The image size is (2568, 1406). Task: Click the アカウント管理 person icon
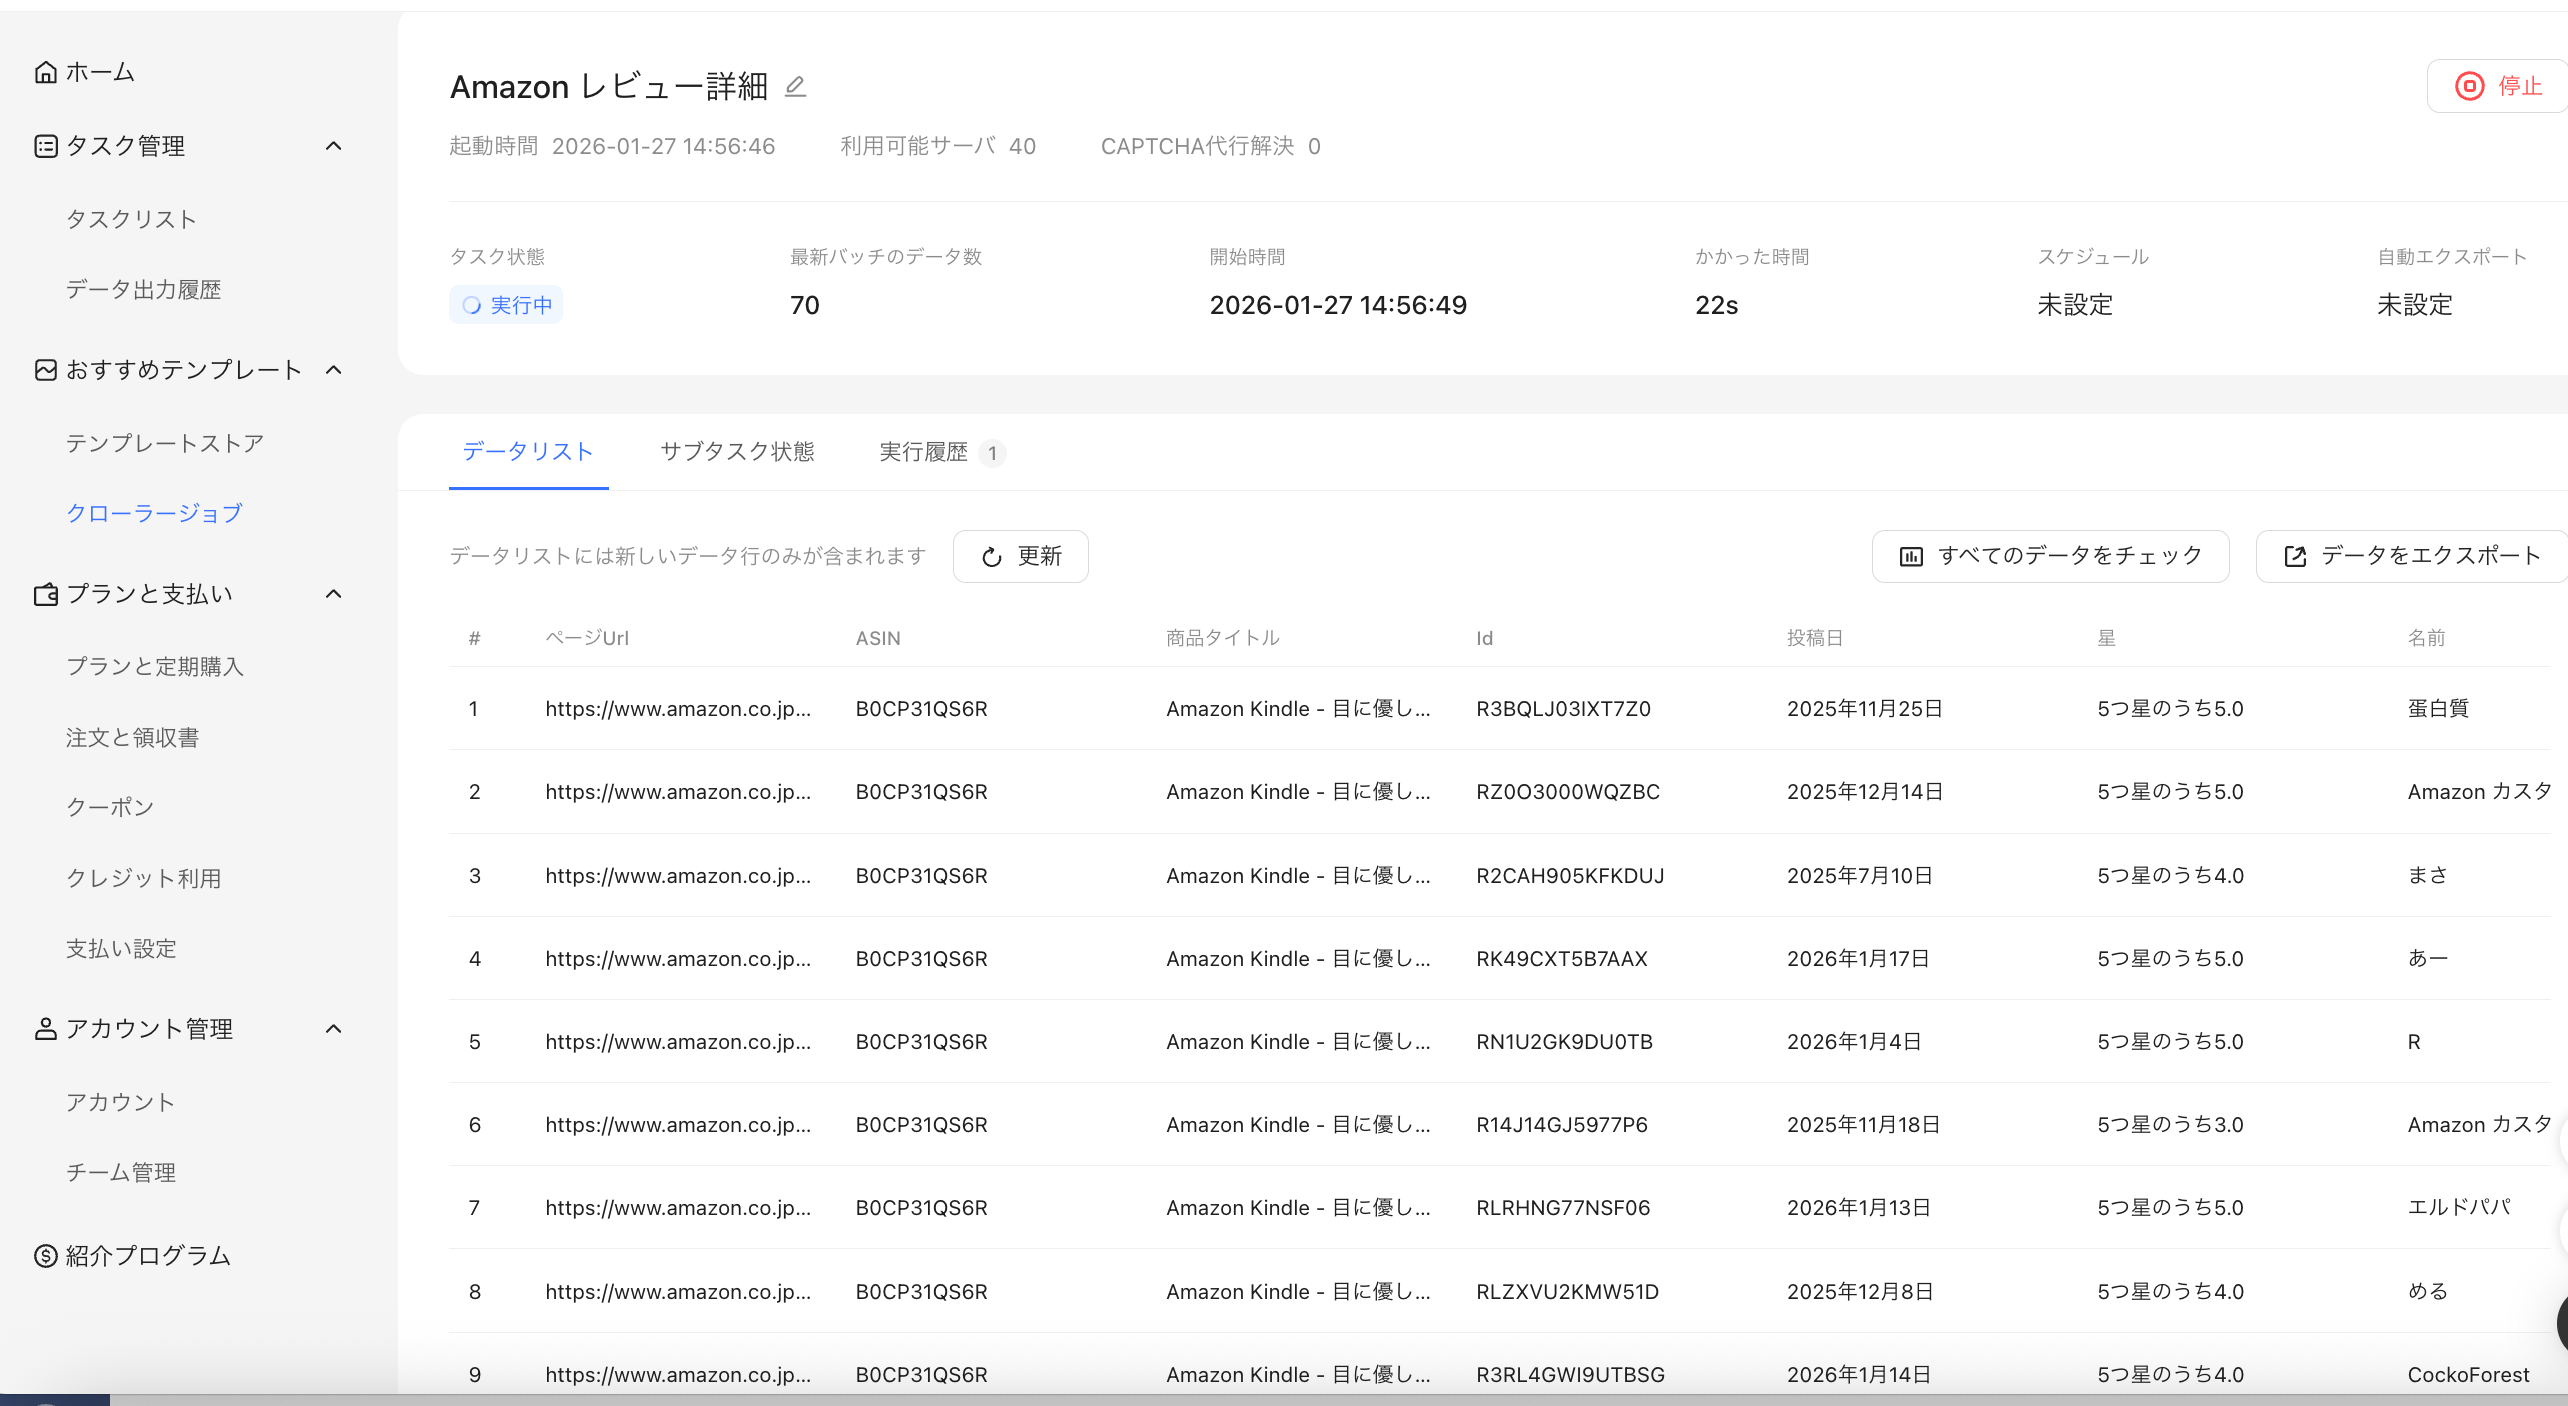pos(45,1029)
